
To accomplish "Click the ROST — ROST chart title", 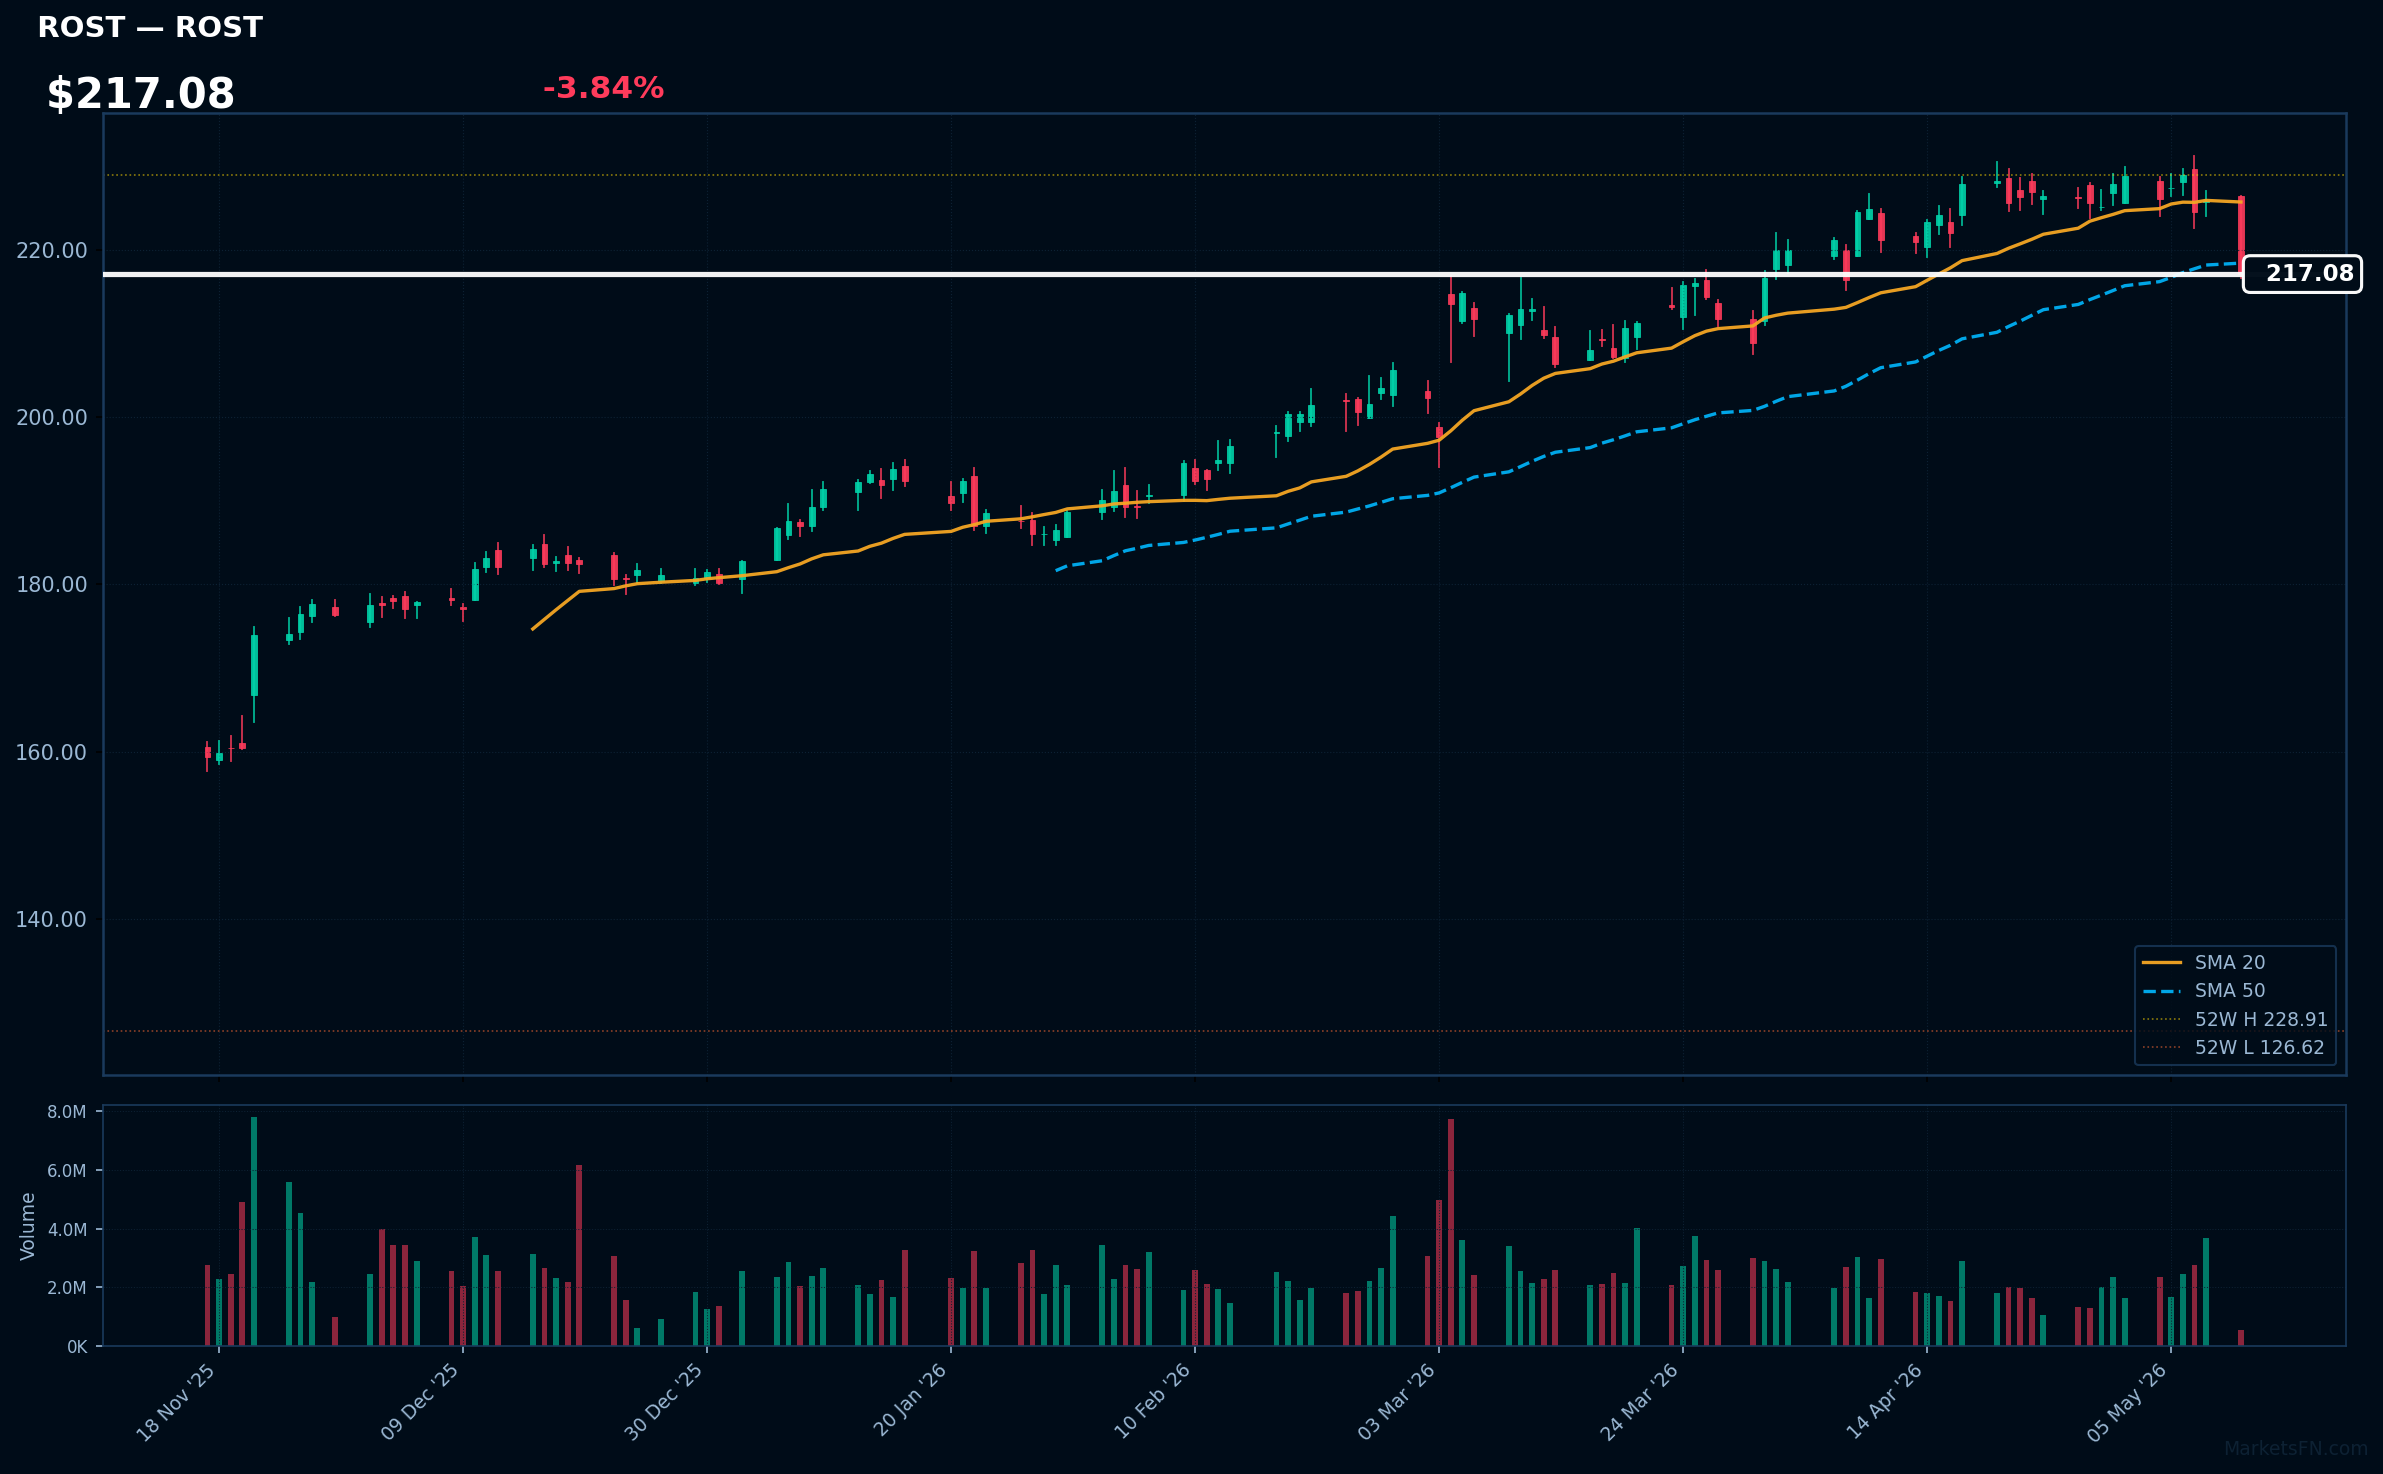I will [150, 27].
